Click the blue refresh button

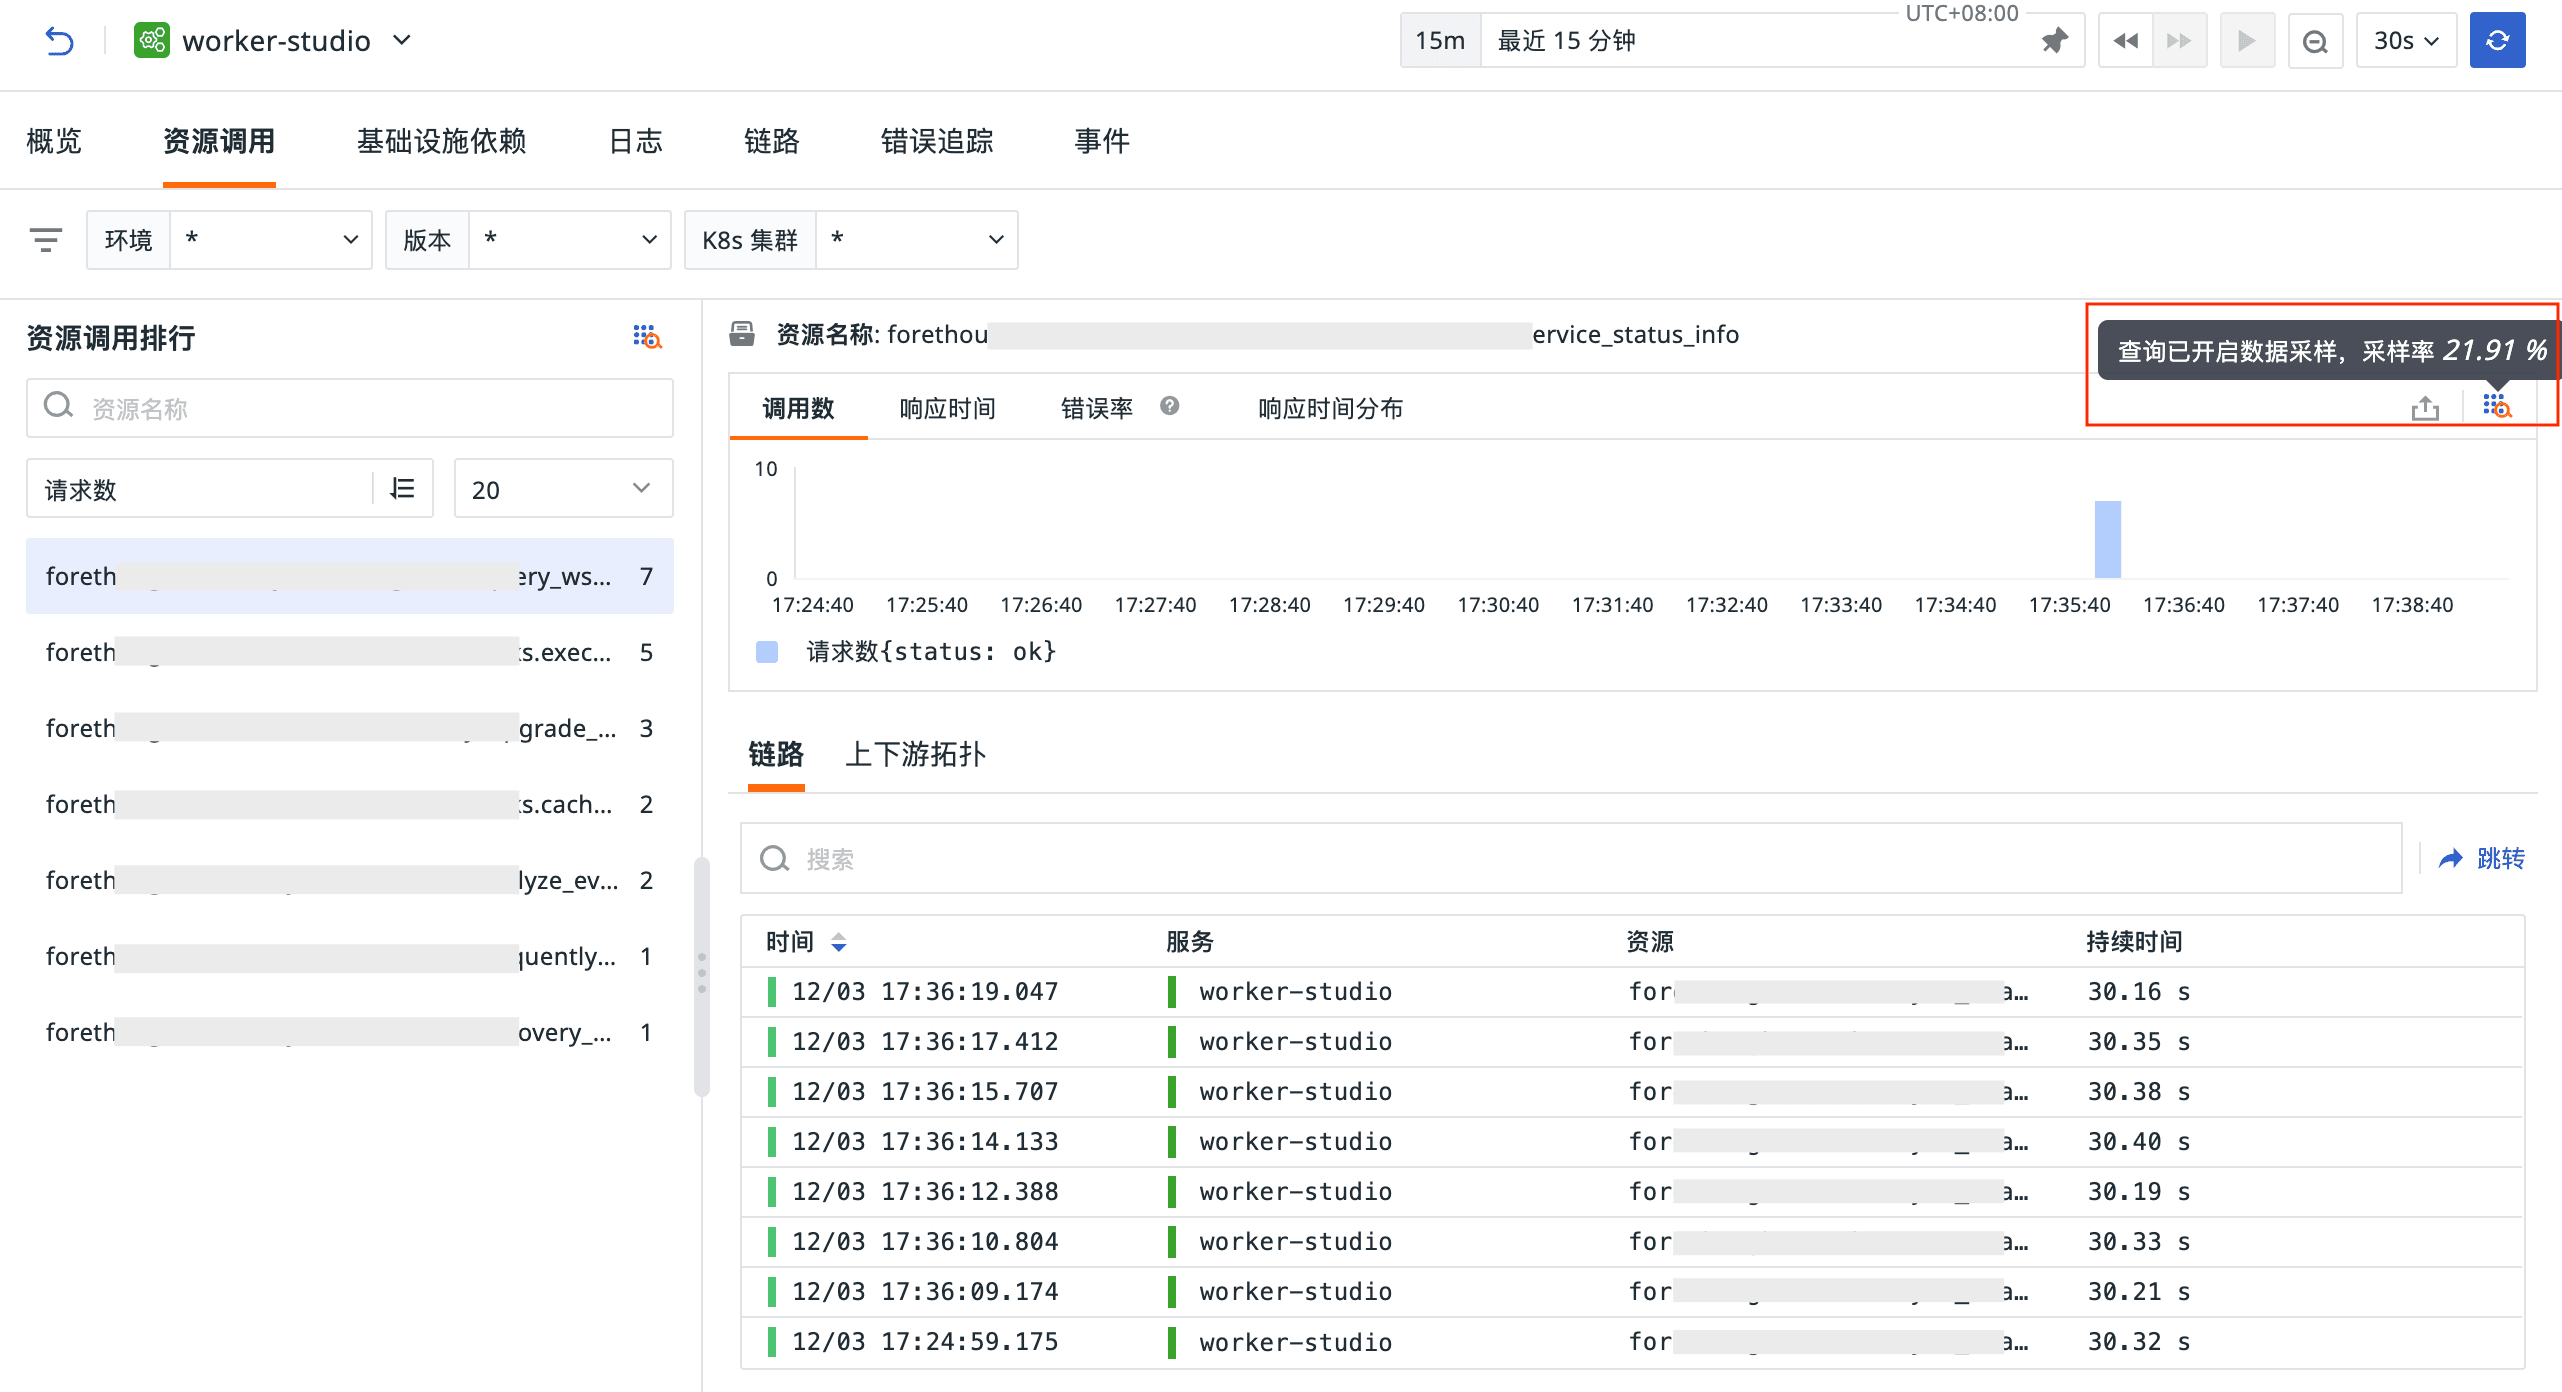point(2497,41)
